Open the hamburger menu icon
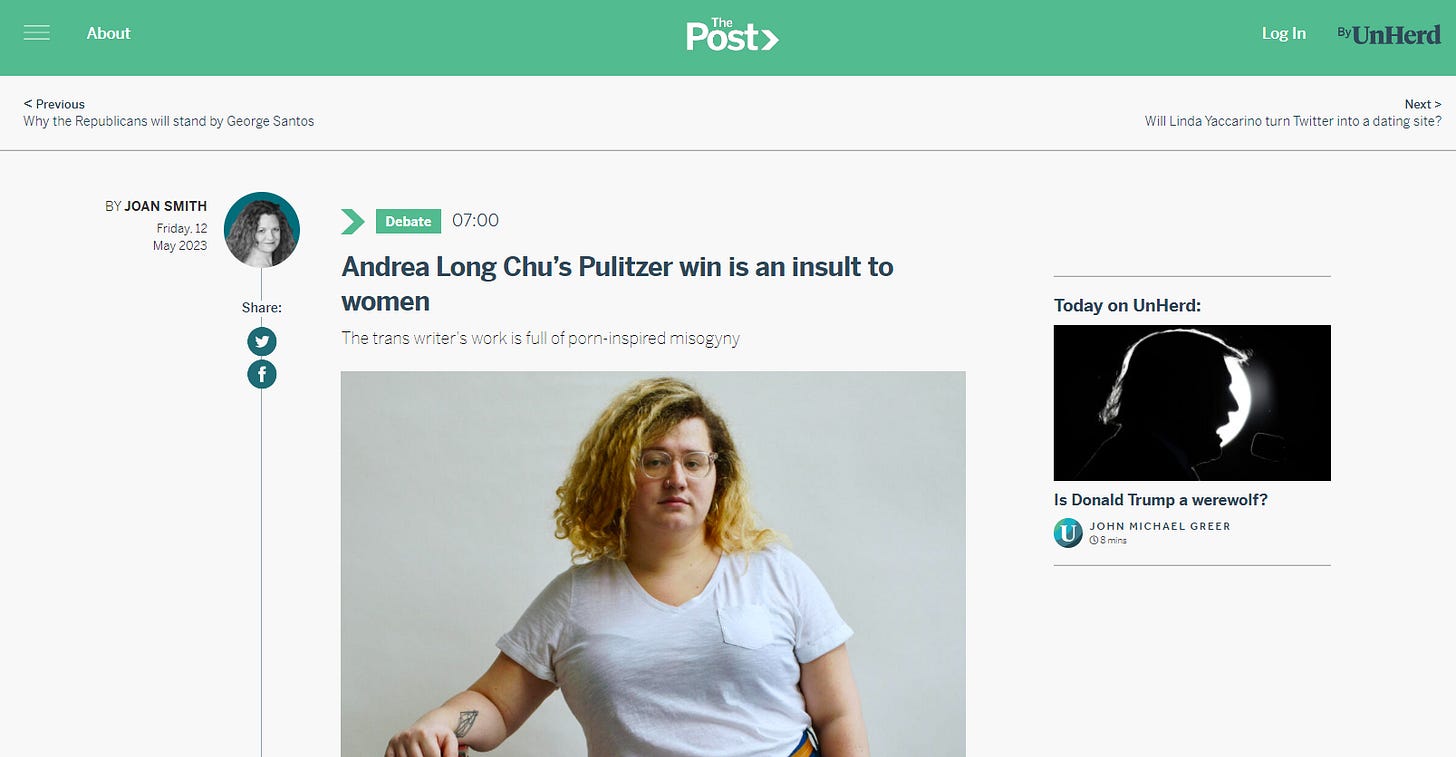This screenshot has height=757, width=1456. point(37,33)
